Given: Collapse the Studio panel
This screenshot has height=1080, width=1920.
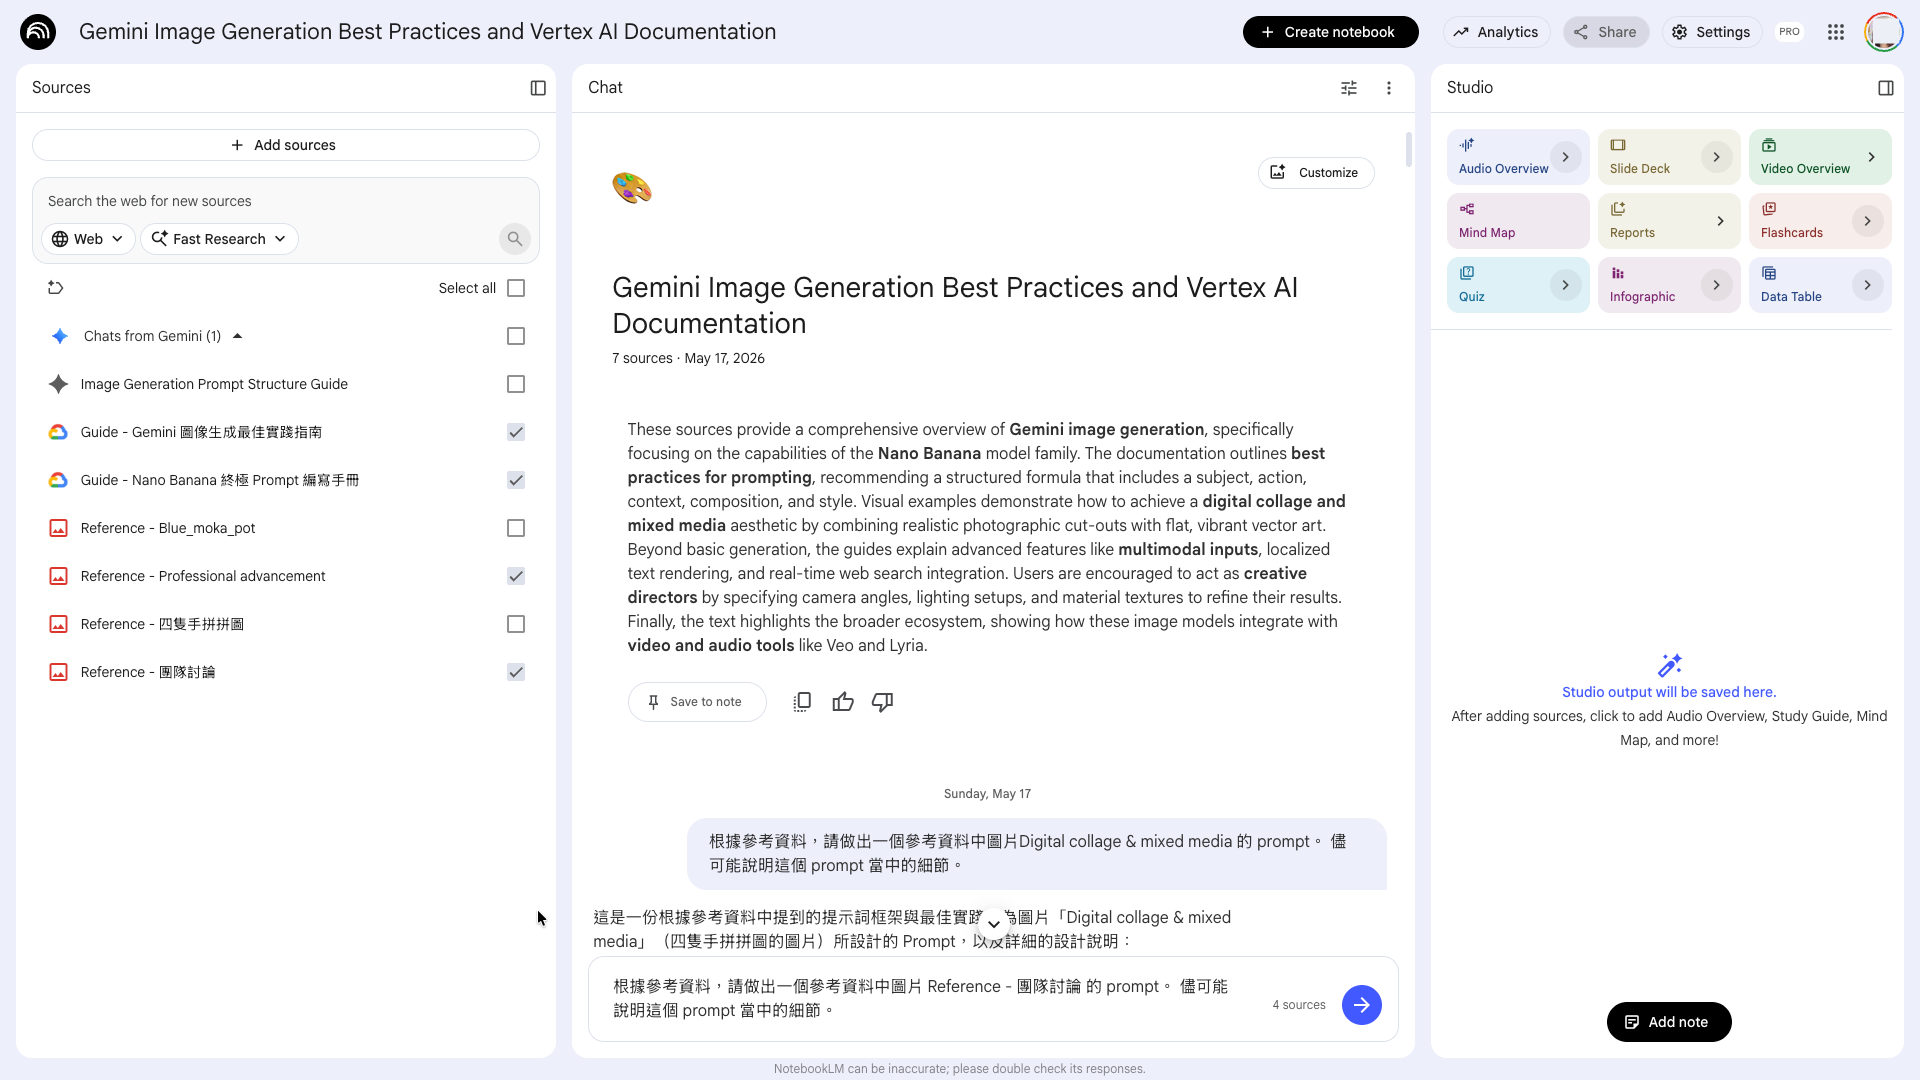Looking at the screenshot, I should (1886, 88).
